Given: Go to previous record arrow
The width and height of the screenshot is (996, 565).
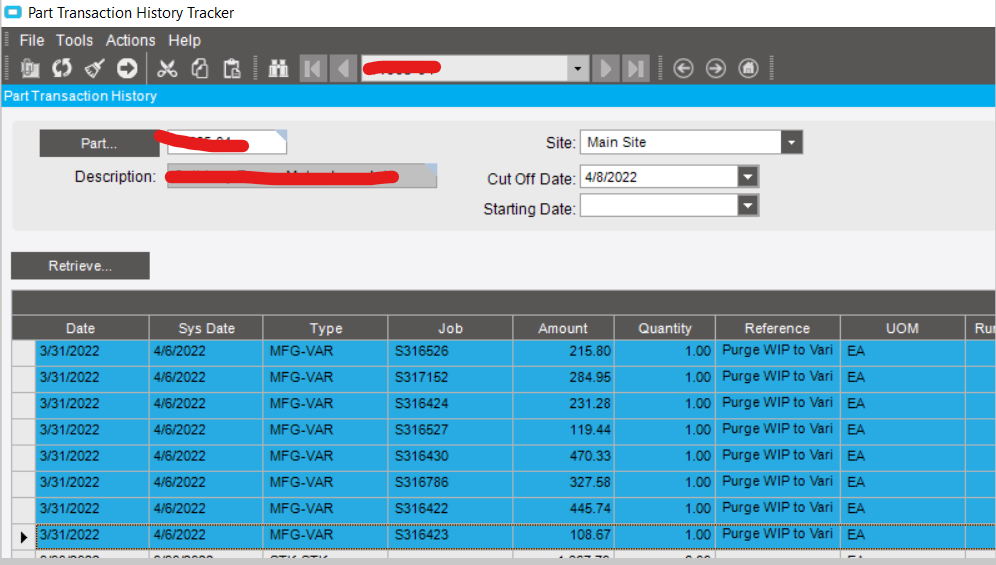Looking at the screenshot, I should point(344,68).
